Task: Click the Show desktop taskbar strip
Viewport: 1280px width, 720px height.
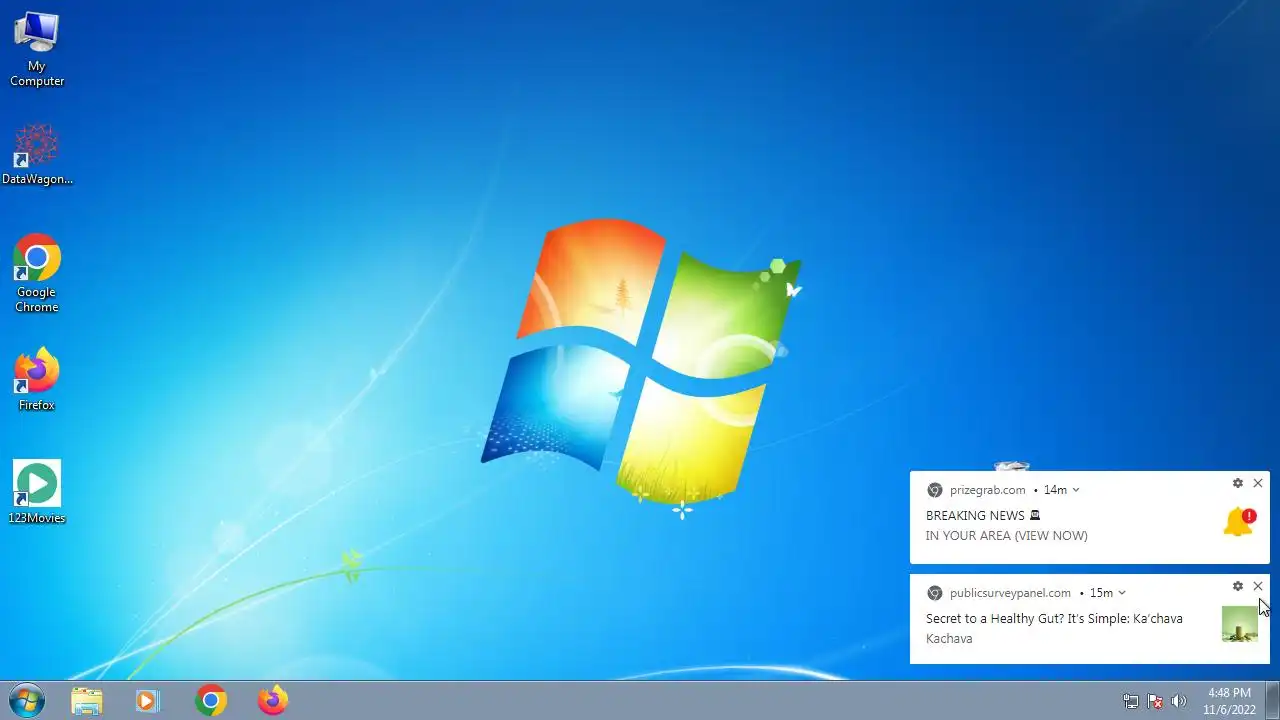Action: pyautogui.click(x=1272, y=700)
